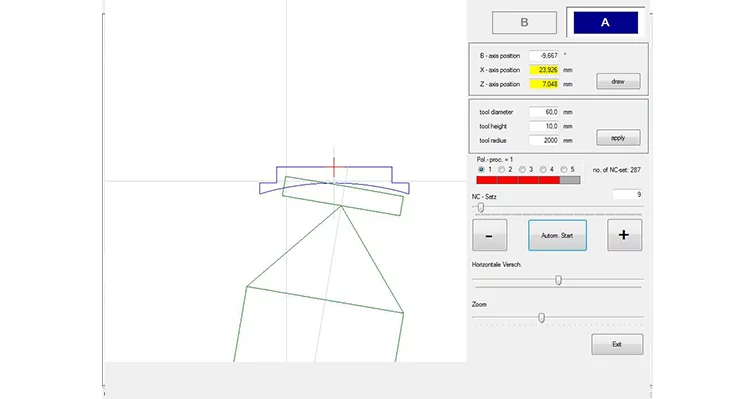Viewport: 755px width, 399px height.
Task: Exit the simulation with Exit button
Action: [x=617, y=345]
